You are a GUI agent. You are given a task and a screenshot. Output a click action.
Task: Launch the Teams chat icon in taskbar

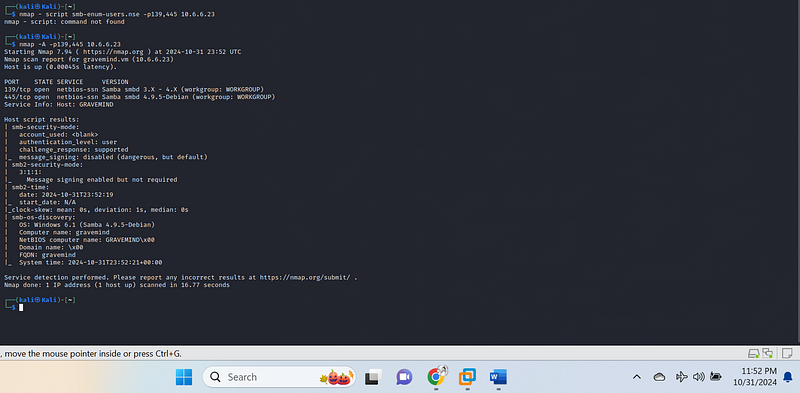[x=404, y=377]
